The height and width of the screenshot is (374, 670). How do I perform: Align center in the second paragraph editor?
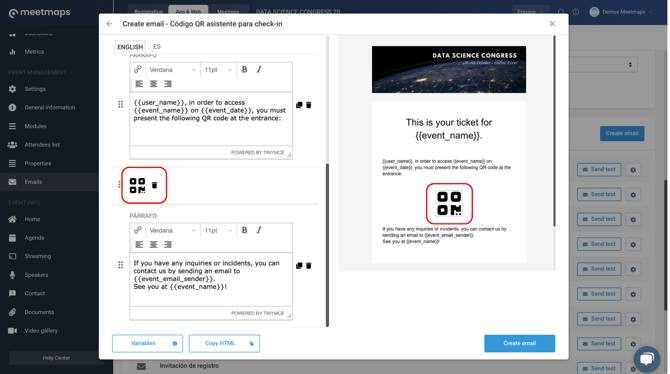click(153, 244)
